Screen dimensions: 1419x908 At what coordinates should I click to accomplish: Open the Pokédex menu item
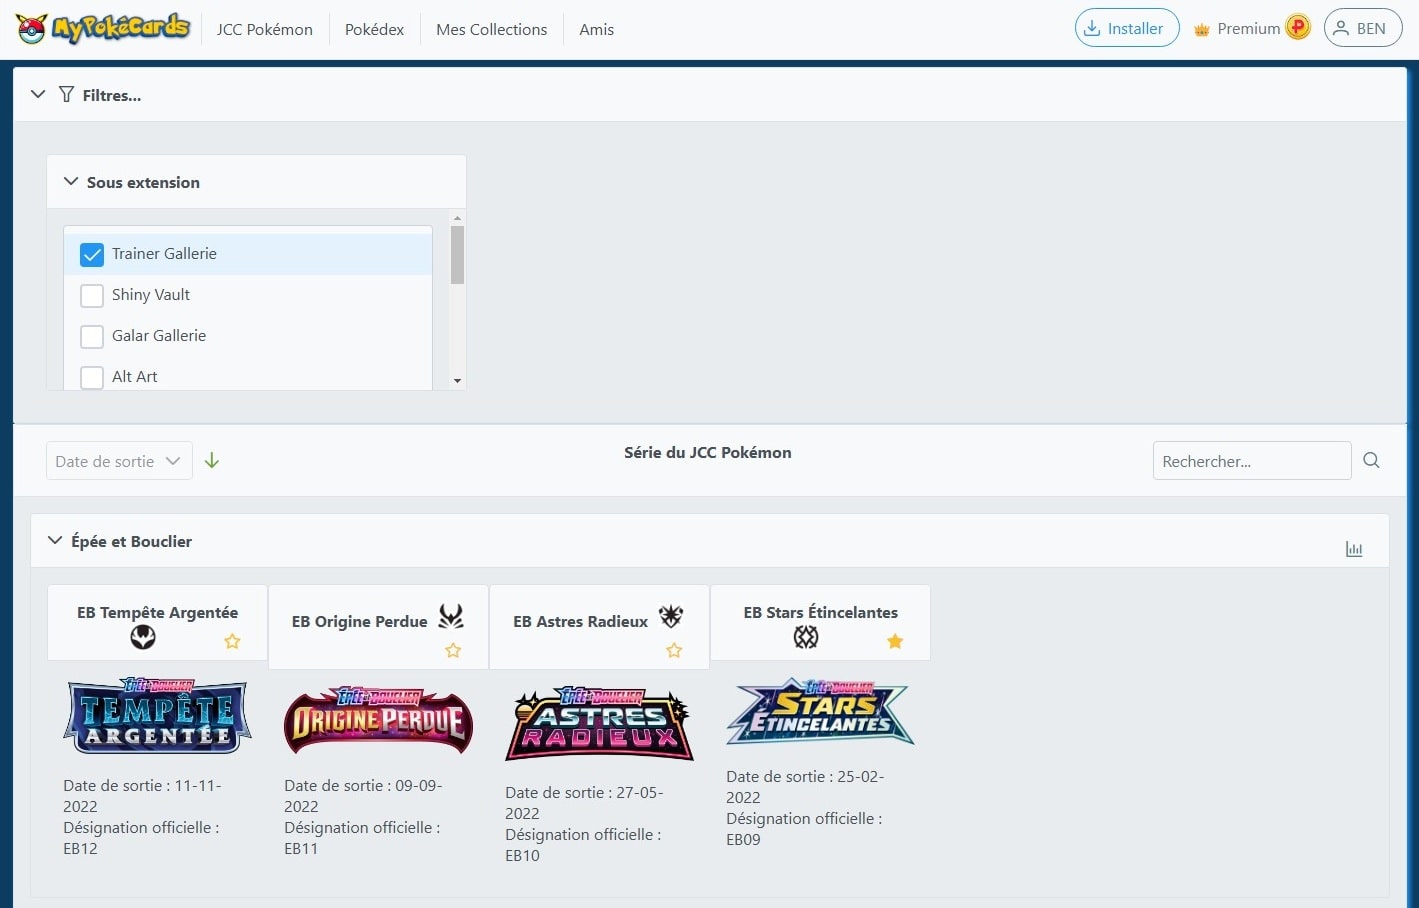click(374, 29)
